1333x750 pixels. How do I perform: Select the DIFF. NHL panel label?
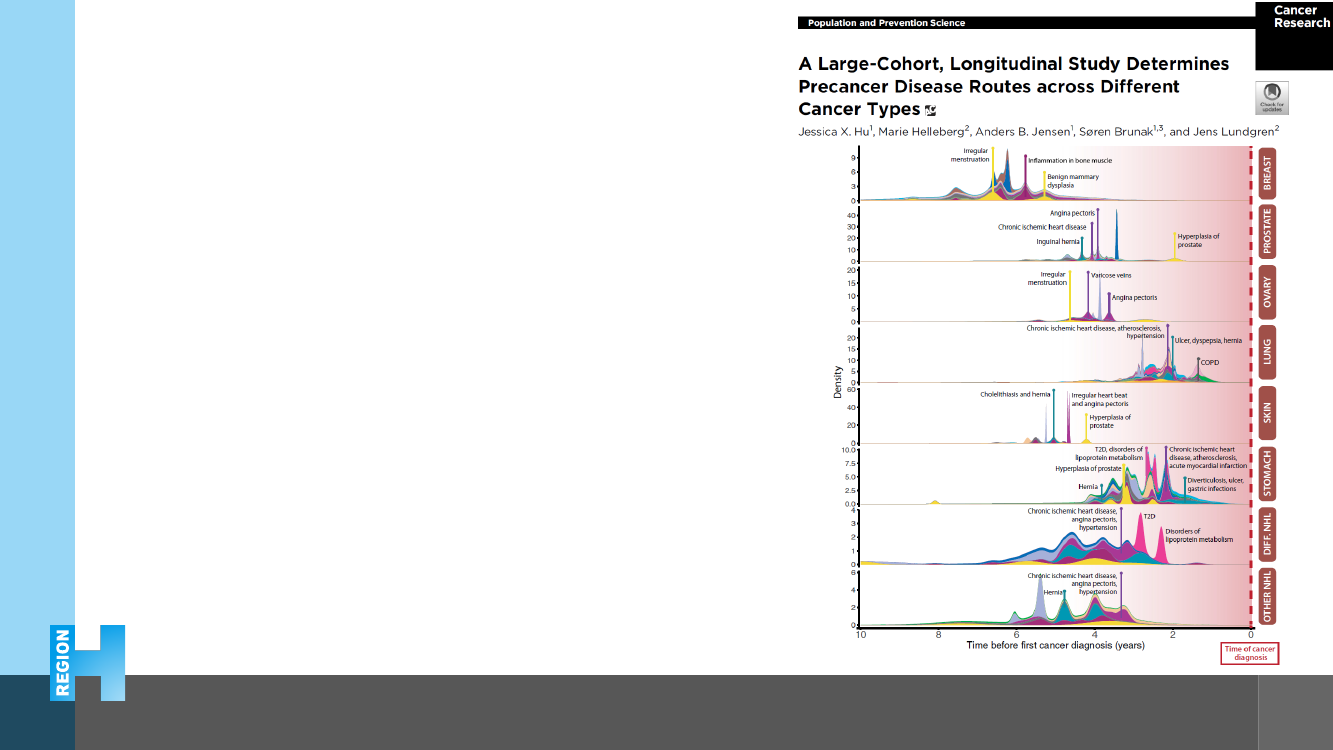tap(1267, 534)
